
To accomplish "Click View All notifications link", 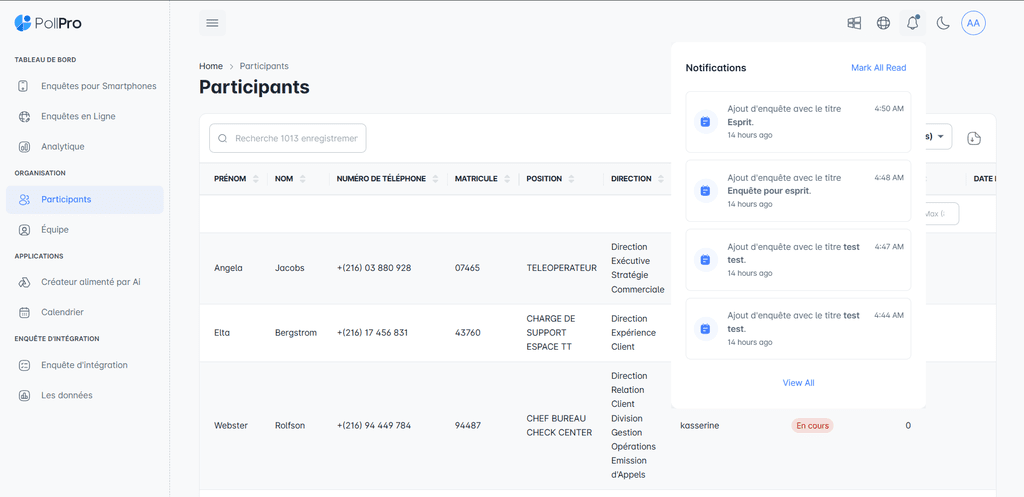I will [798, 383].
